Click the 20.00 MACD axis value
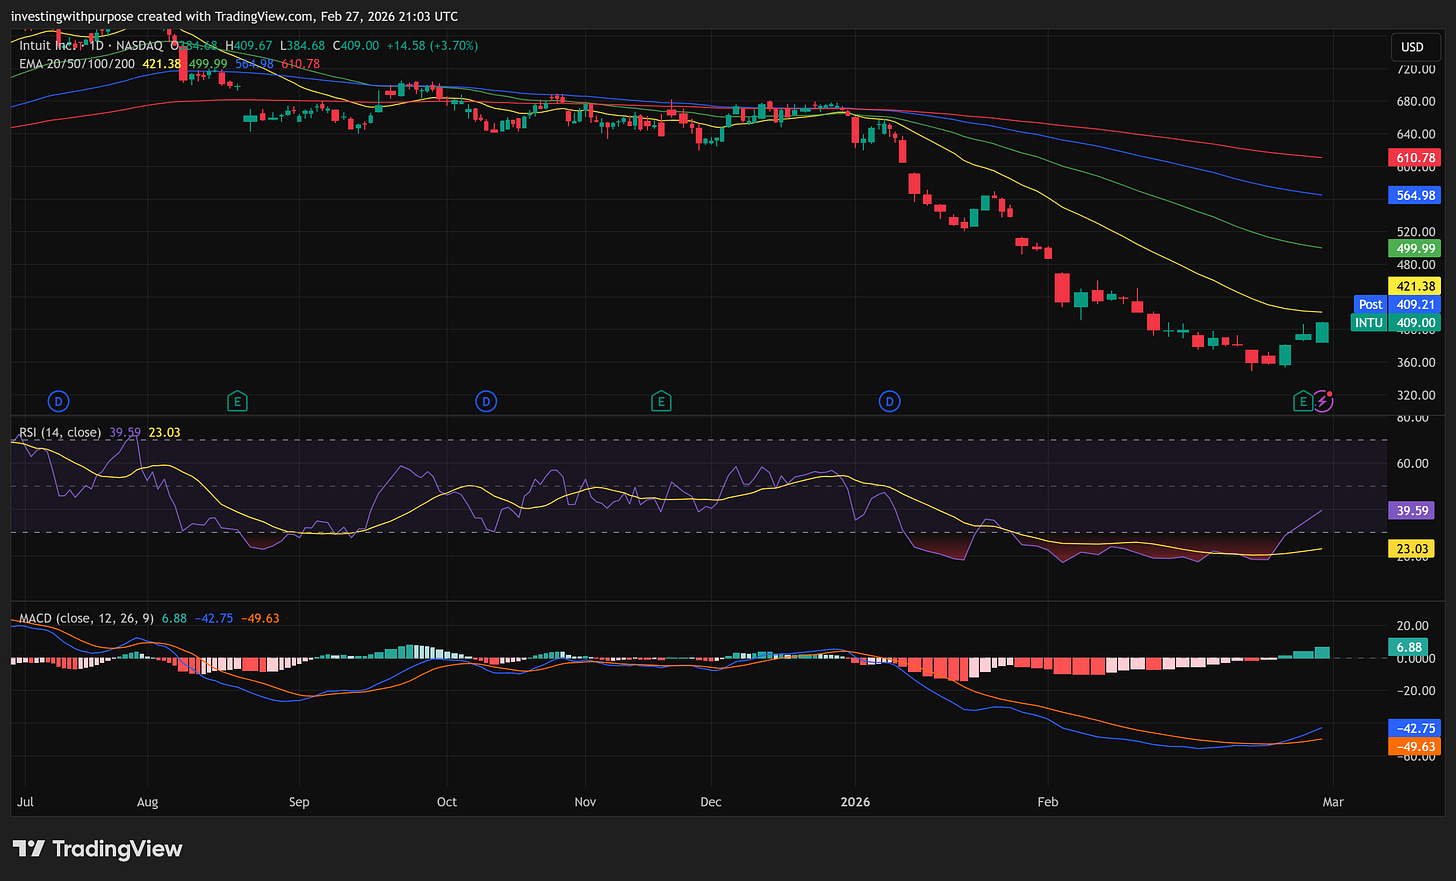Image resolution: width=1456 pixels, height=881 pixels. pos(1412,627)
